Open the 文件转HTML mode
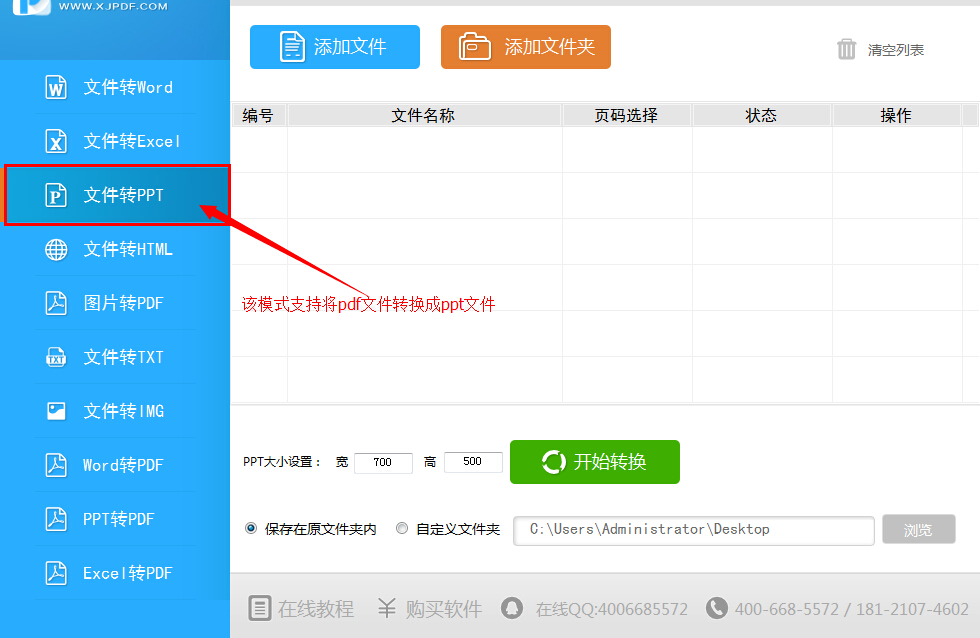The height and width of the screenshot is (638, 980). click(x=115, y=249)
